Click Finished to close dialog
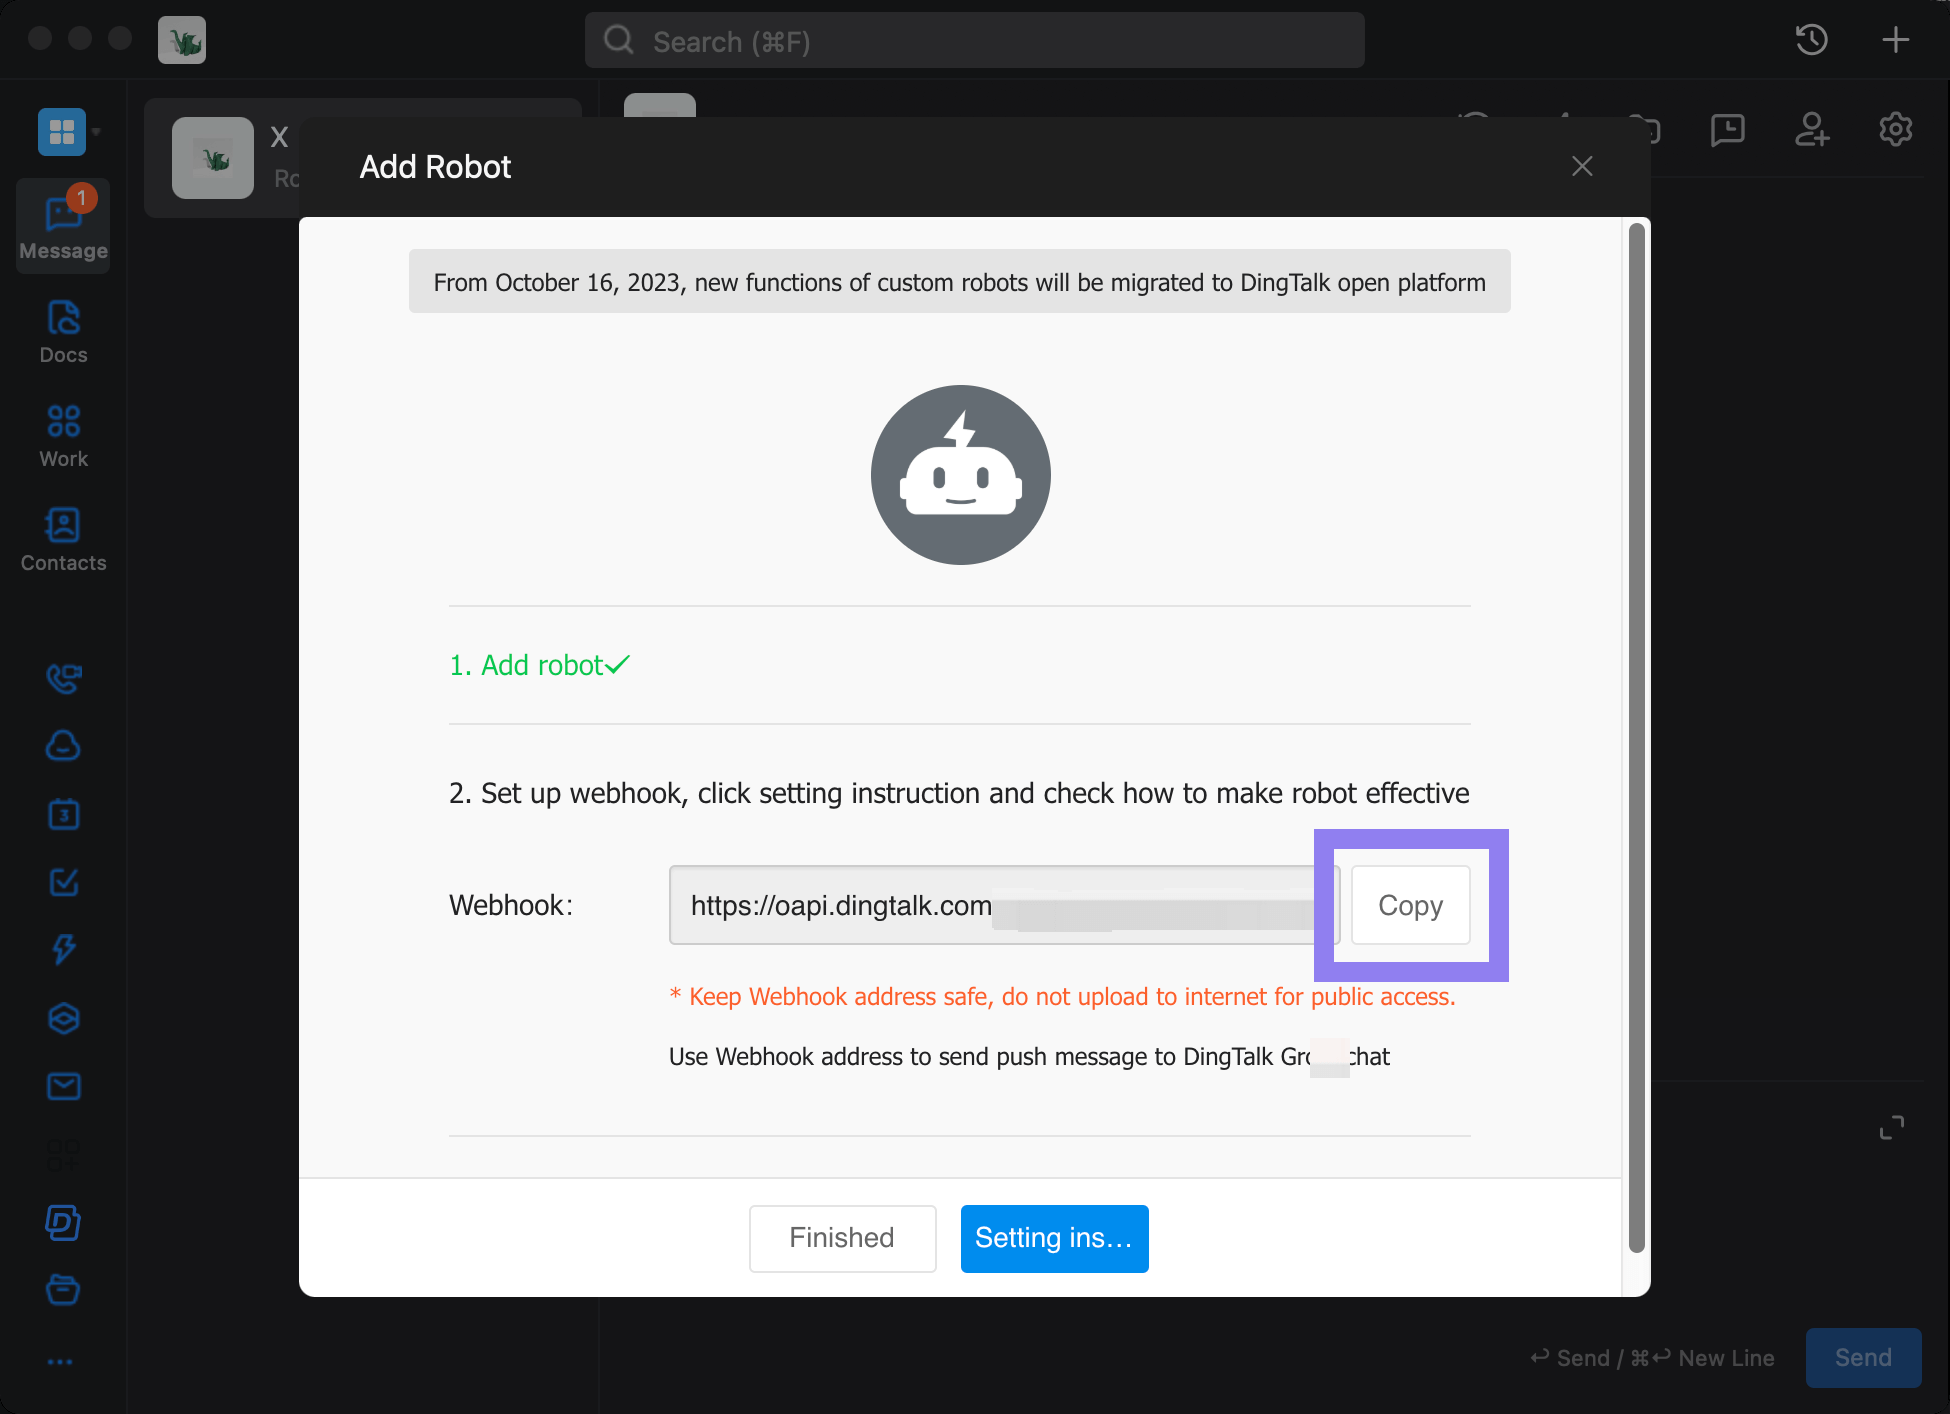The height and width of the screenshot is (1414, 1950). coord(840,1237)
